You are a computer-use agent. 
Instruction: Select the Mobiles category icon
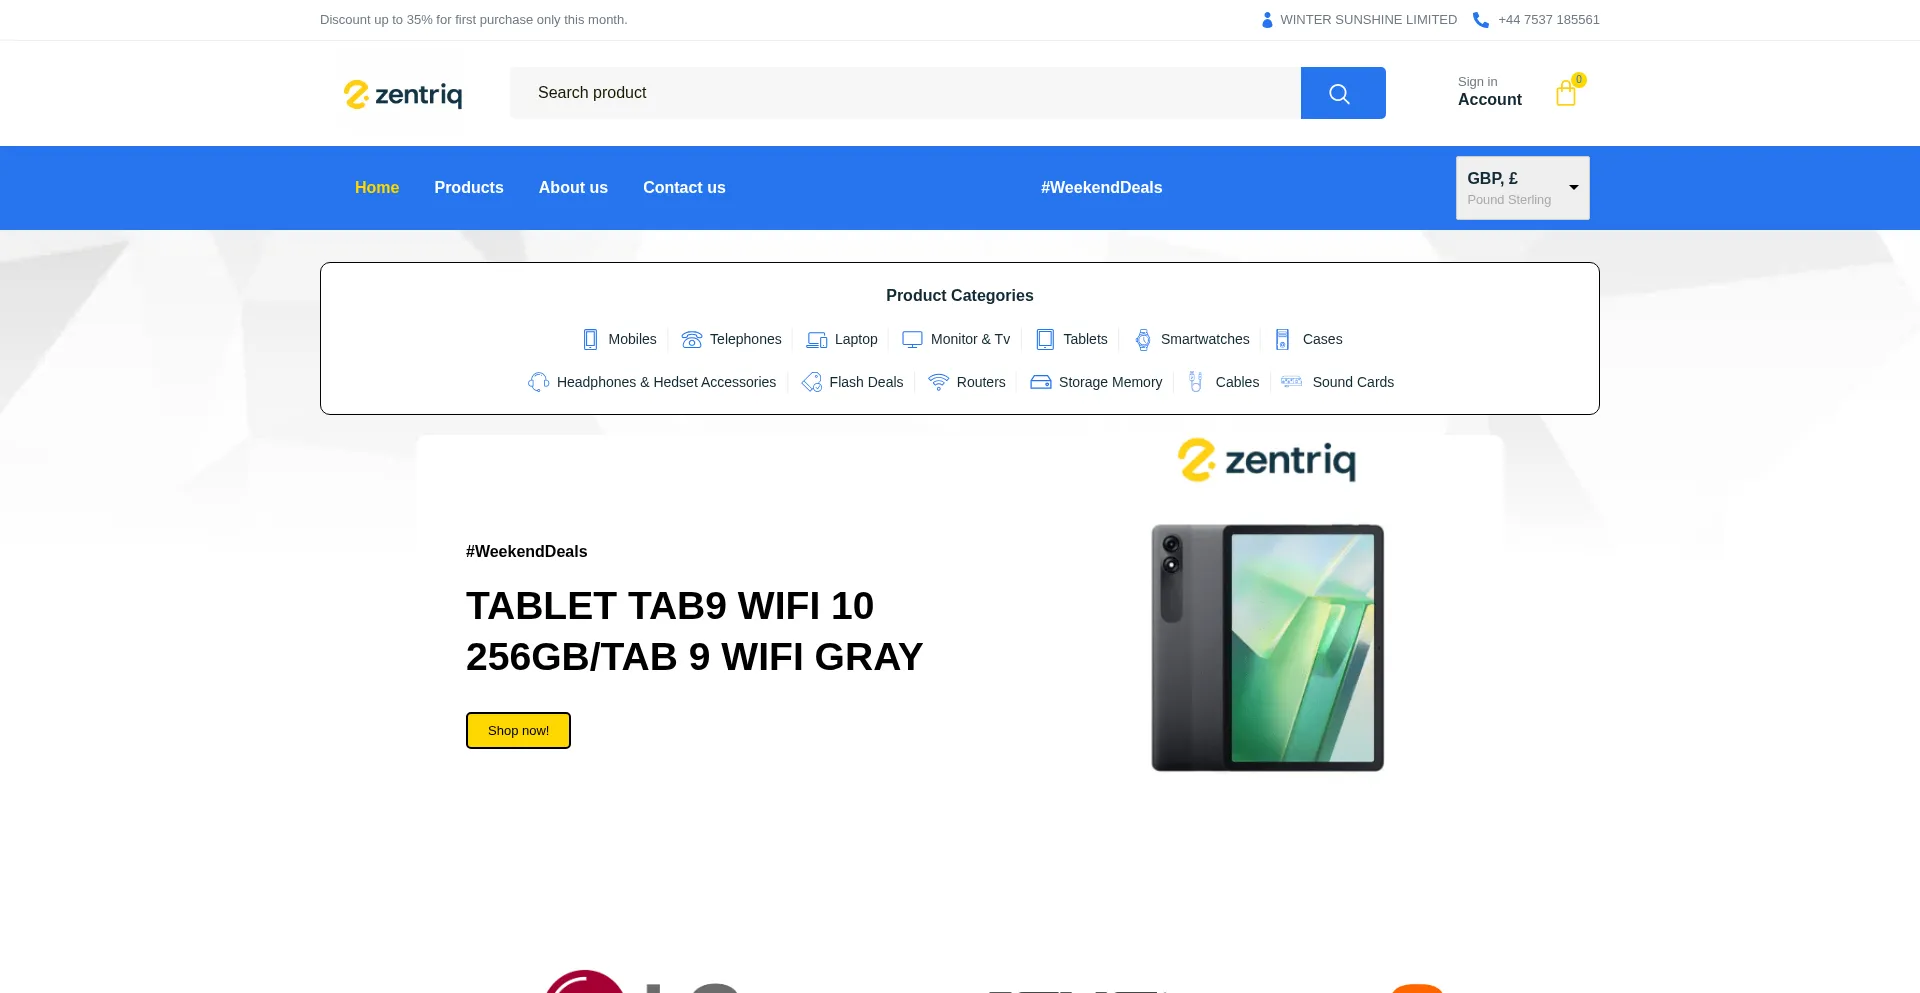[590, 339]
